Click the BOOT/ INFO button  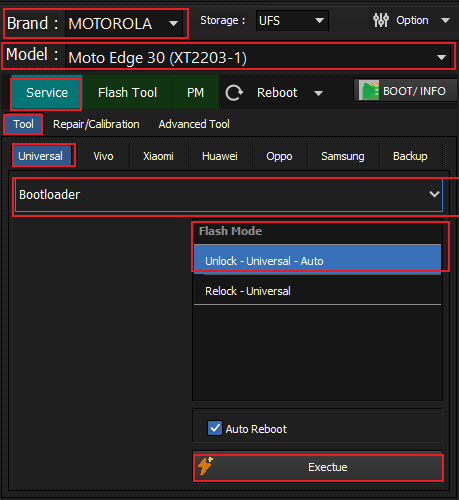point(406,91)
